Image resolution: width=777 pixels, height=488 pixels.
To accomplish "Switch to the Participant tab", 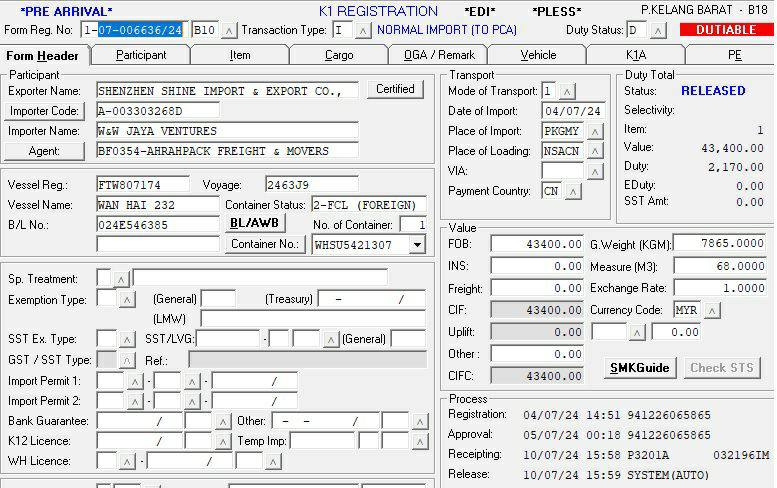I will point(141,55).
